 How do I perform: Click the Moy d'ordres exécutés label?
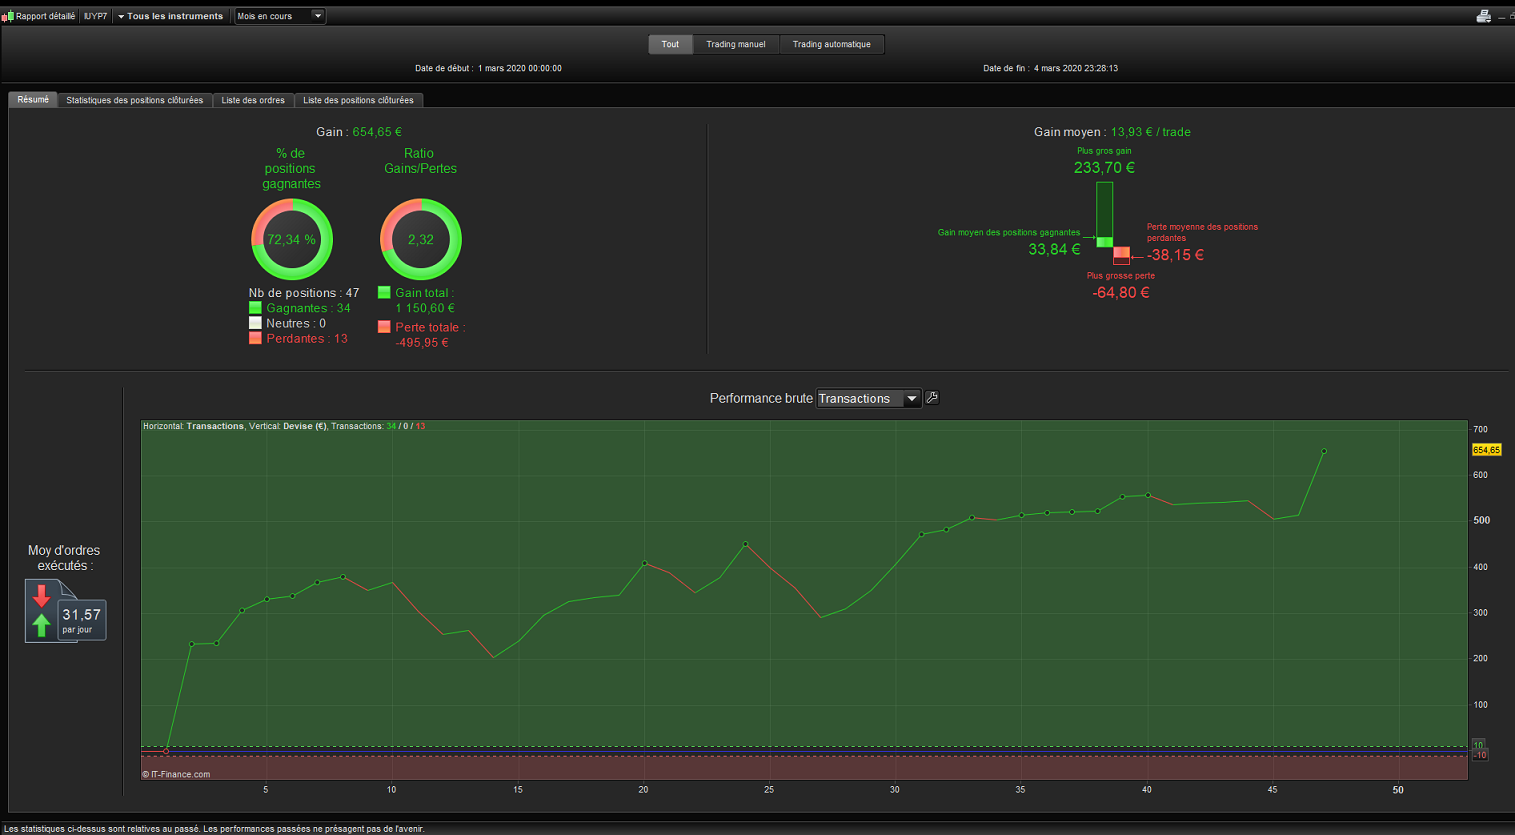(x=64, y=558)
